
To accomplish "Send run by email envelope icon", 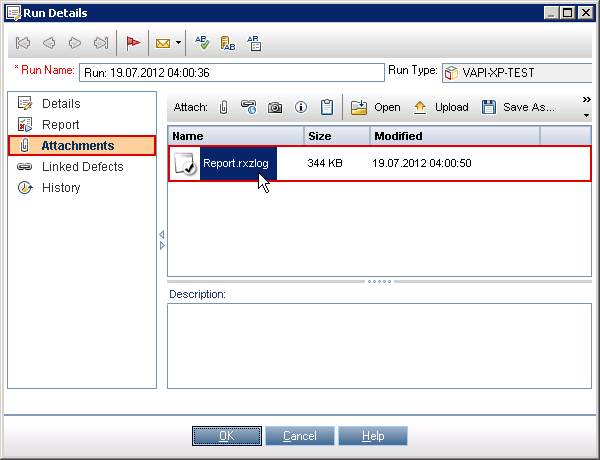I will coord(163,43).
